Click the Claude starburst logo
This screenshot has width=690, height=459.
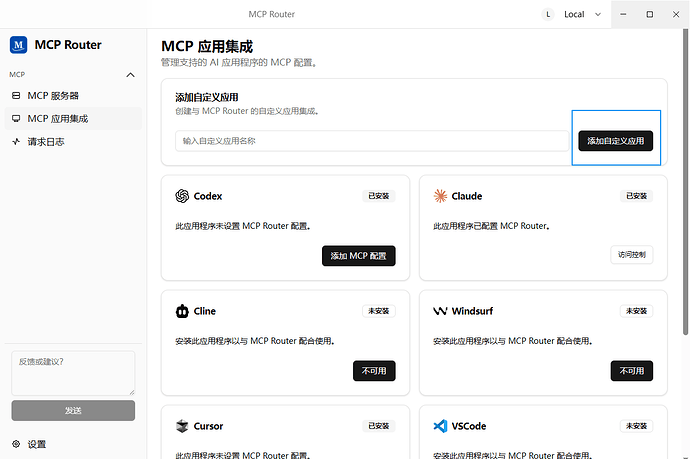[x=440, y=196]
